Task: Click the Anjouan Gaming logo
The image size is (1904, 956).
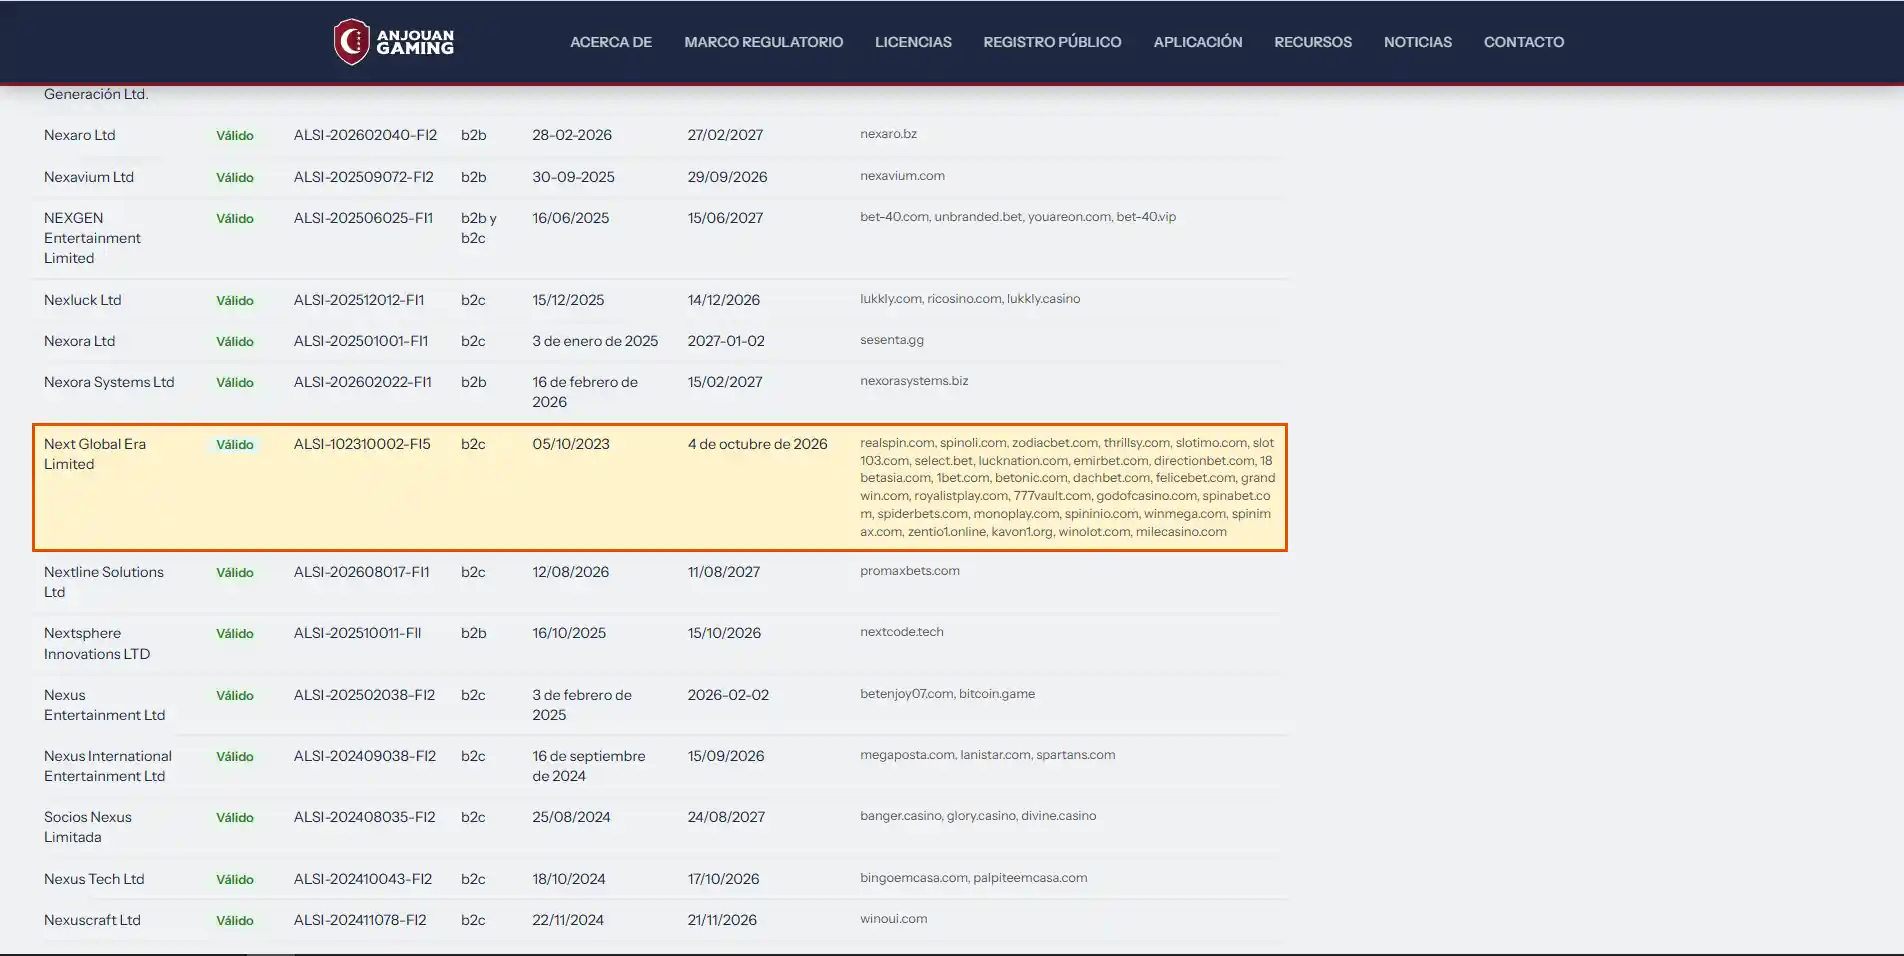Action: tap(394, 42)
